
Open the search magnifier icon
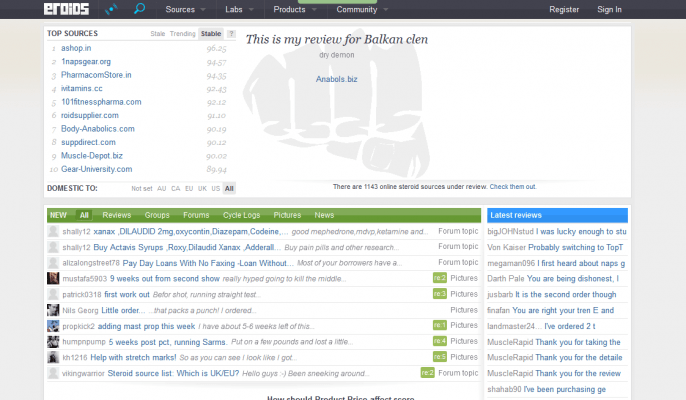(x=139, y=9)
